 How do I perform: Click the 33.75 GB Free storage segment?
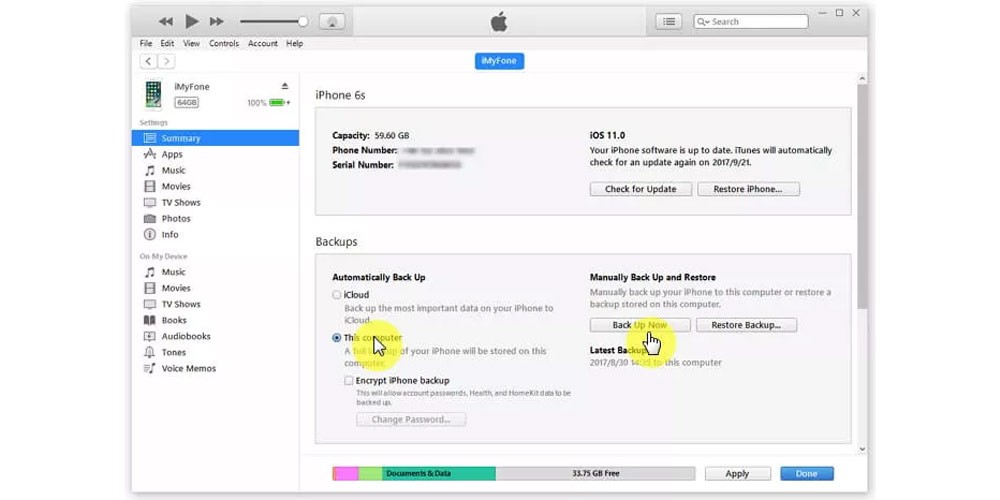(595, 474)
